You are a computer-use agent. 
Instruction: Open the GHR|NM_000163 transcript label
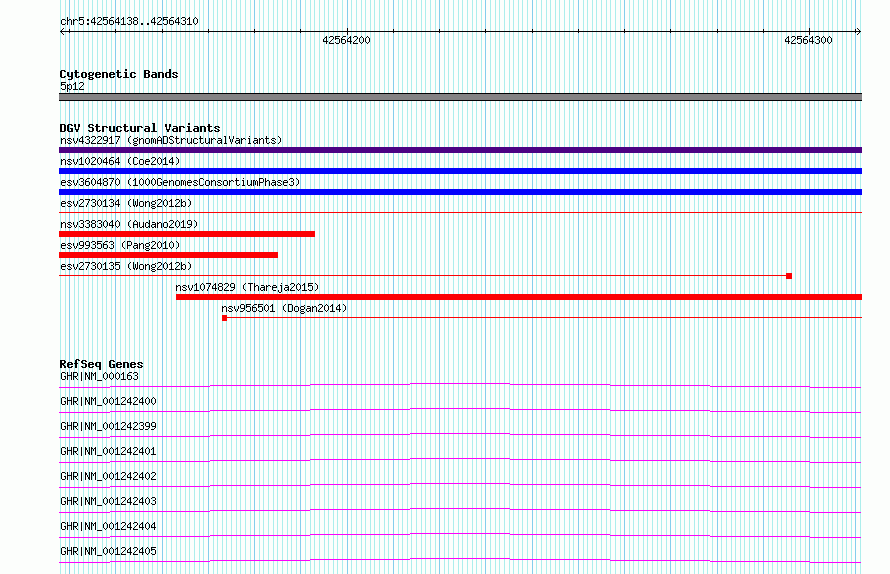pyautogui.click(x=99, y=376)
